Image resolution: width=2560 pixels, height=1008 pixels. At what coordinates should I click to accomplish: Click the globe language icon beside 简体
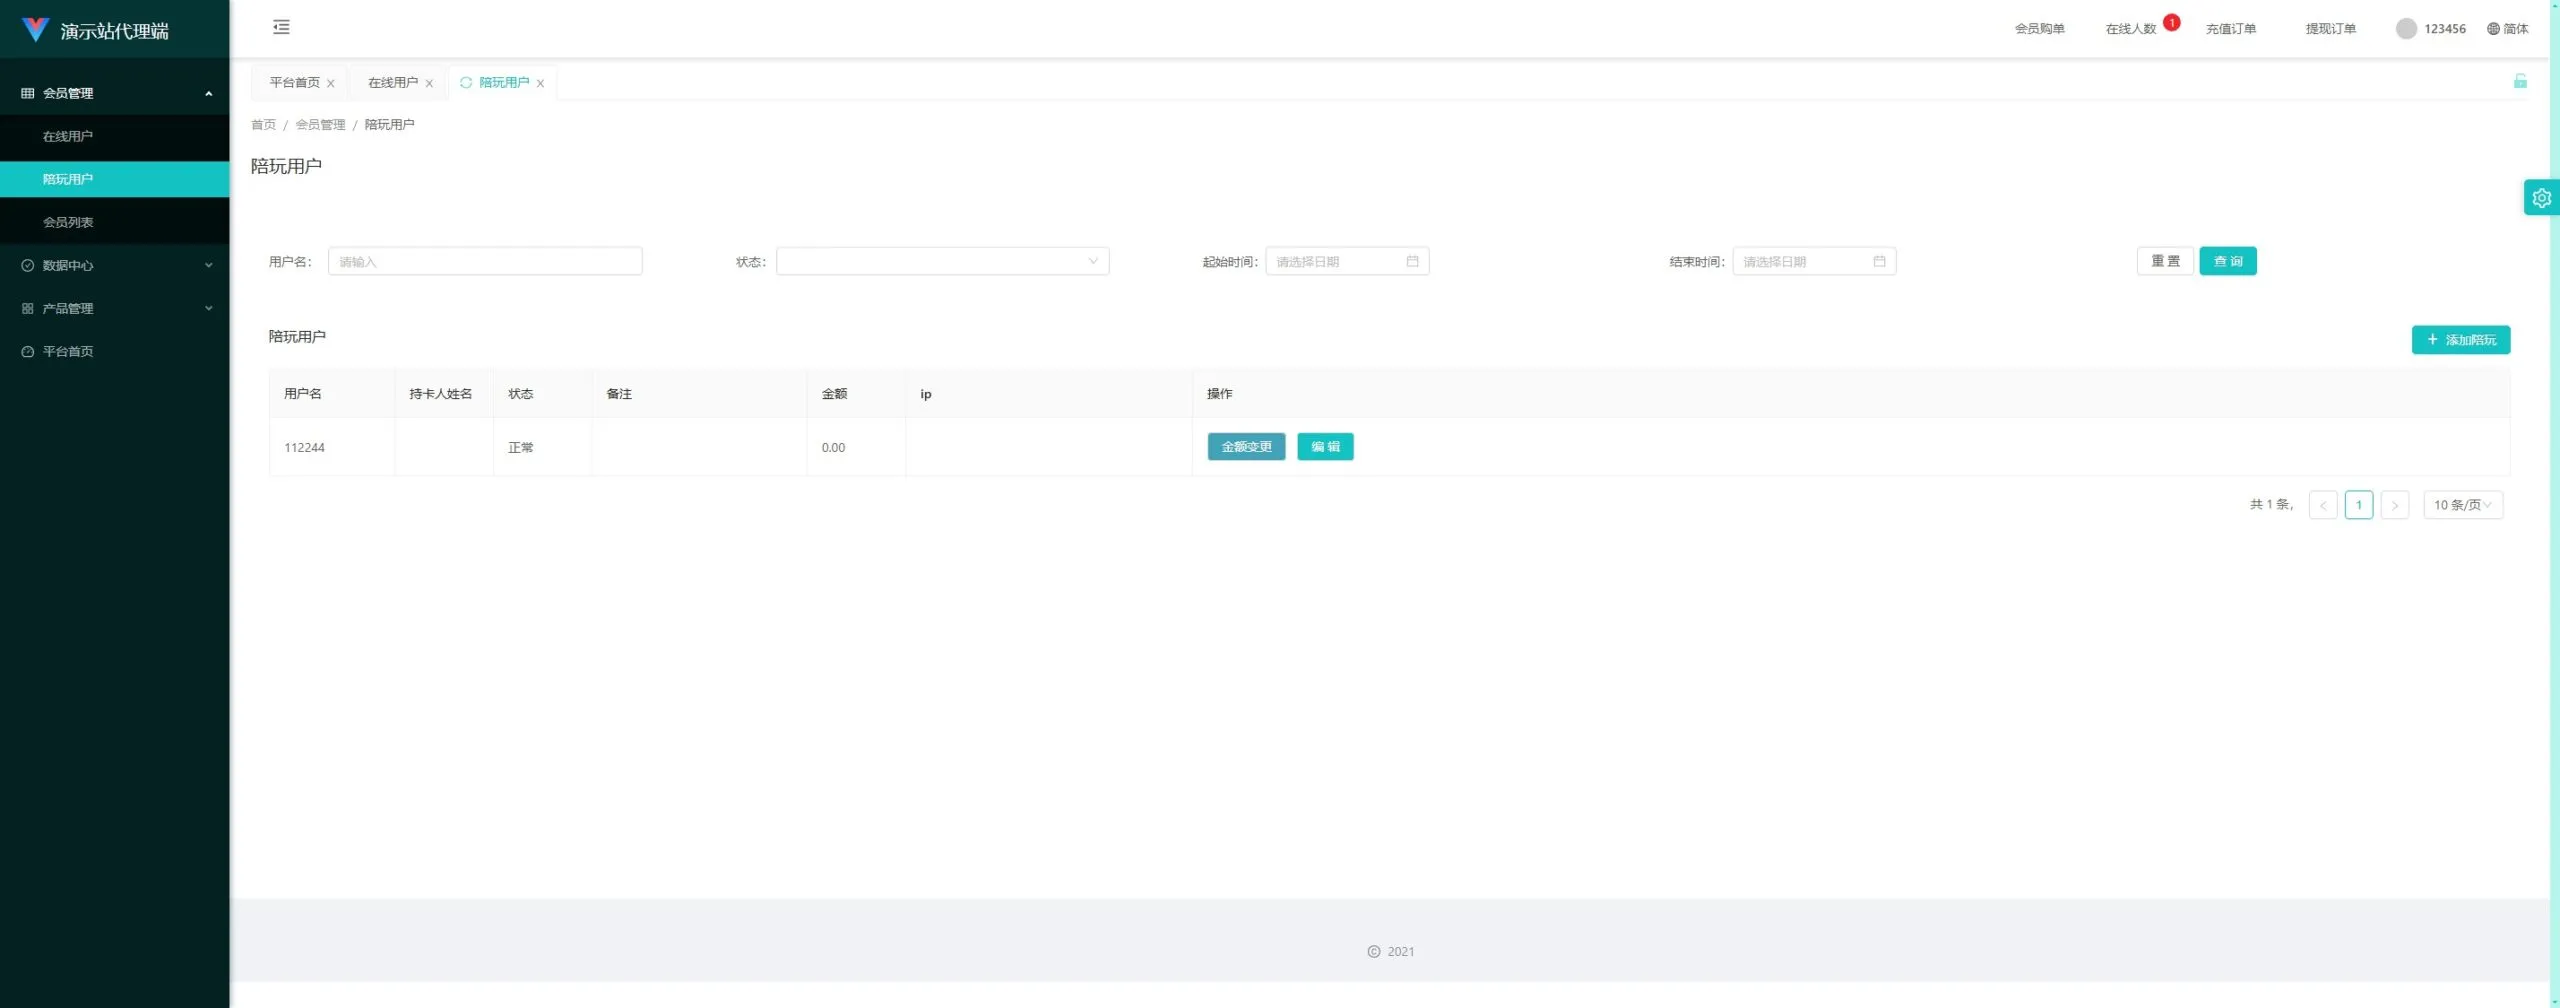pos(2493,29)
